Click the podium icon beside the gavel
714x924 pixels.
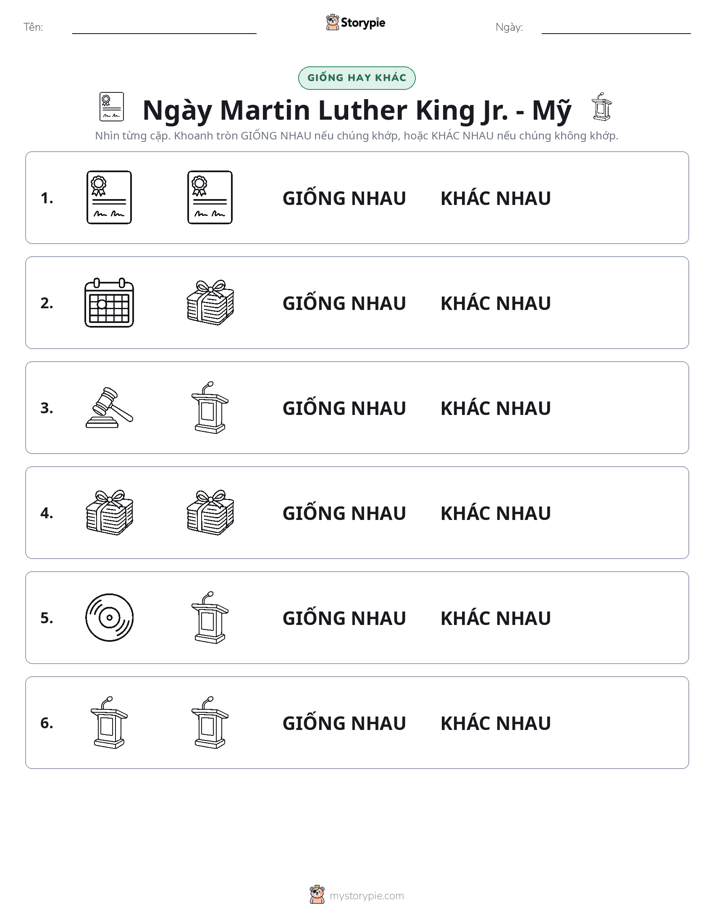click(x=210, y=407)
